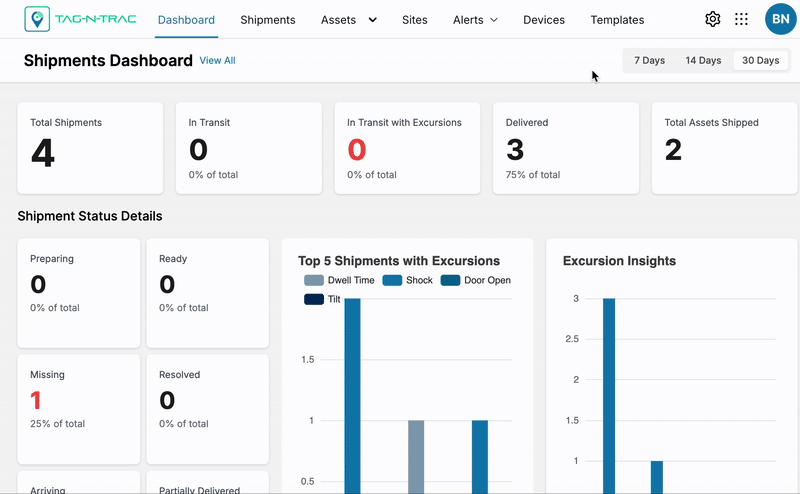
Task: Open the BN user avatar menu
Action: click(x=781, y=19)
